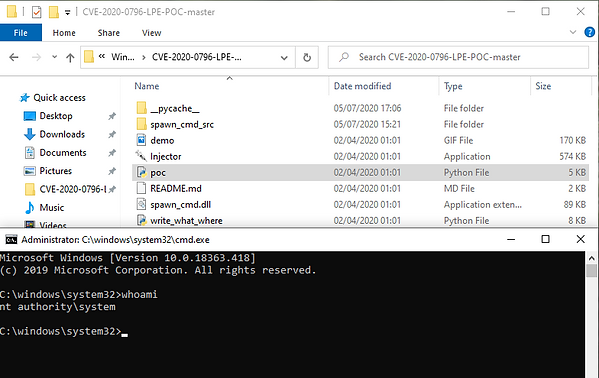Expand the ribbon with chevron arrow

pos(573,32)
